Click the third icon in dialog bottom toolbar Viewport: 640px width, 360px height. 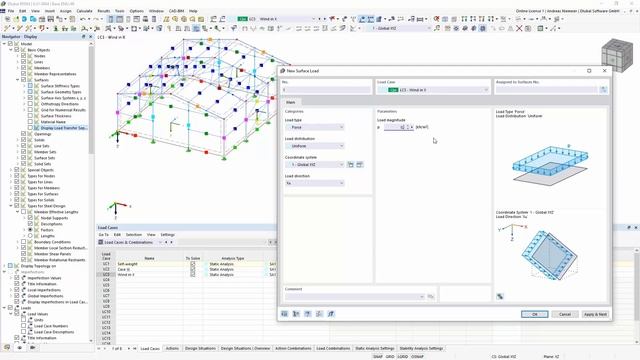tap(308, 314)
